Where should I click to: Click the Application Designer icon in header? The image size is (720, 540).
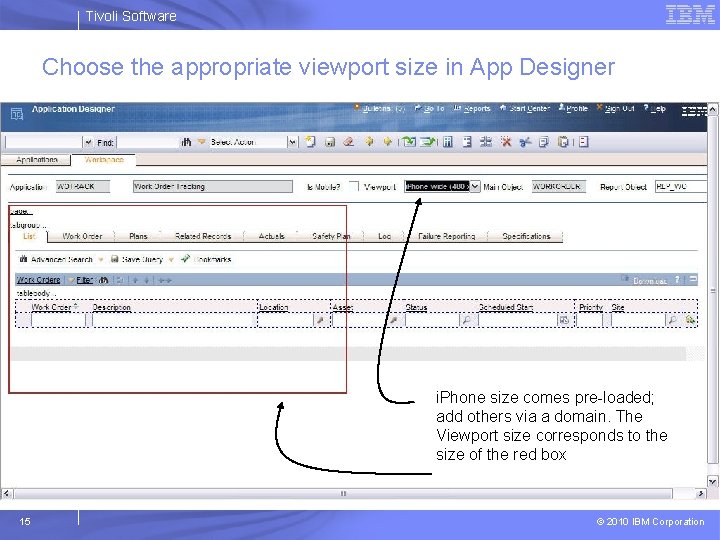click(x=17, y=114)
